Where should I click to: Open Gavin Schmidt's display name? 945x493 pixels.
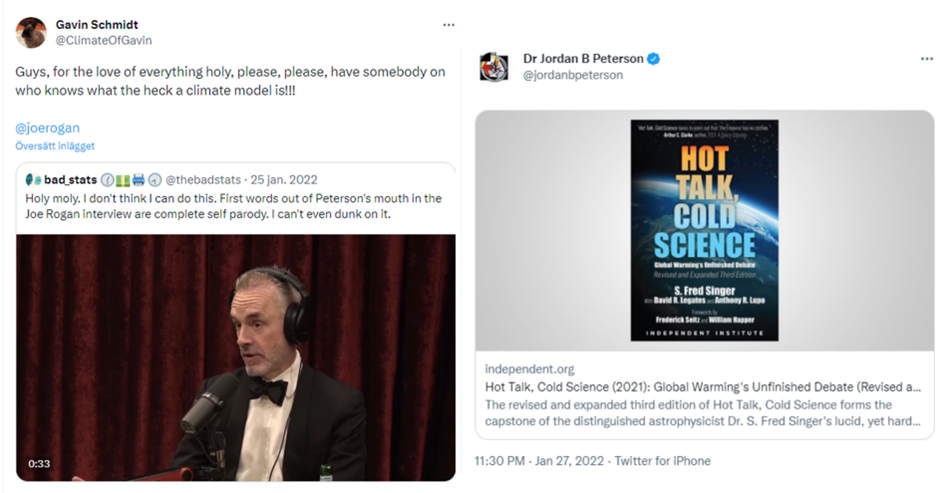point(97,25)
